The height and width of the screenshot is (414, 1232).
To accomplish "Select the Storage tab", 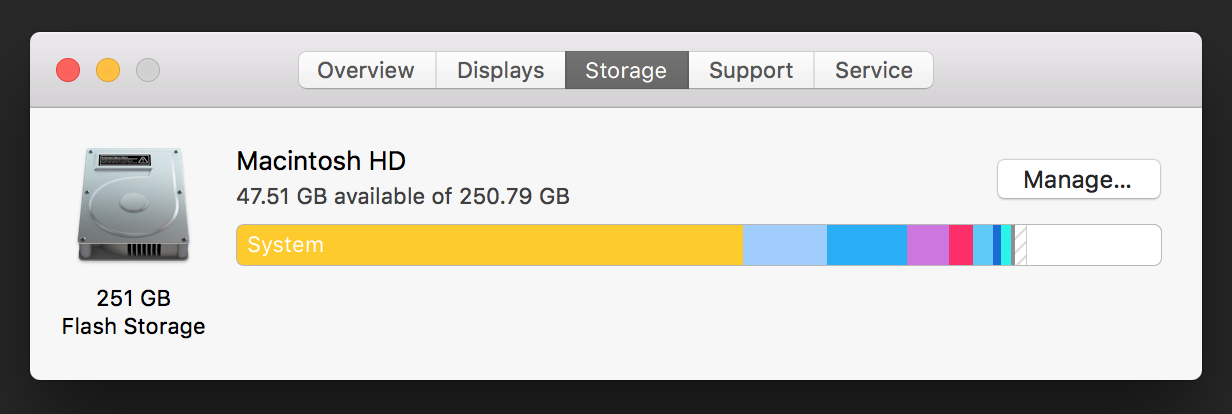I will pos(626,71).
